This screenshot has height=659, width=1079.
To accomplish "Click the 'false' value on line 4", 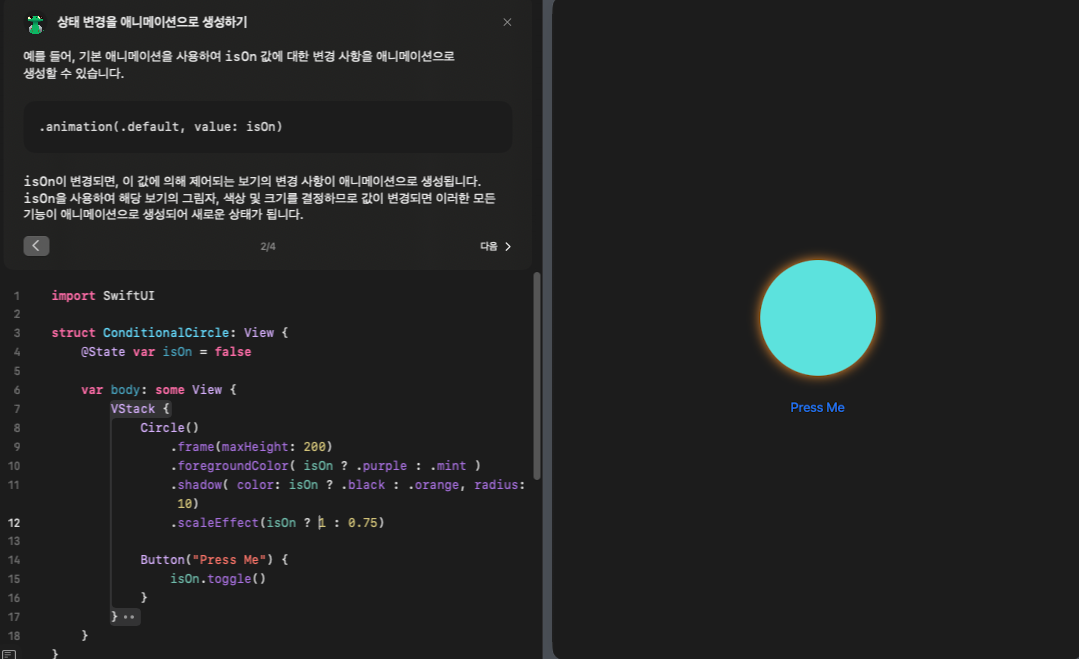I will coord(233,352).
